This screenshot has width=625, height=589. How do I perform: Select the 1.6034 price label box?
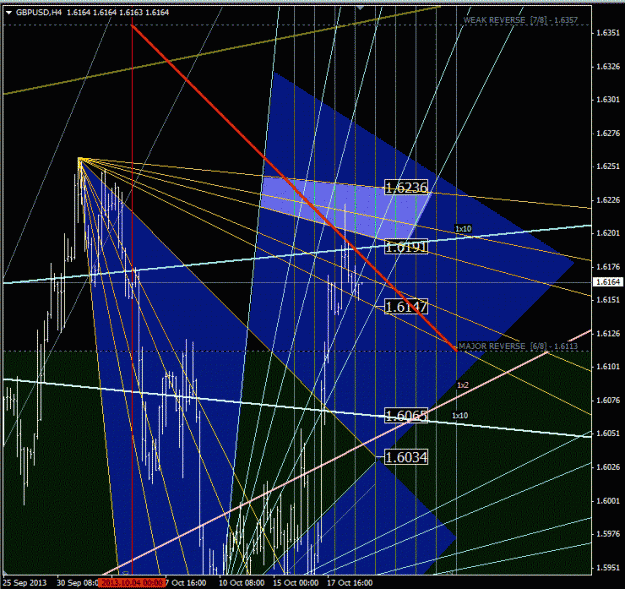pyautogui.click(x=406, y=457)
